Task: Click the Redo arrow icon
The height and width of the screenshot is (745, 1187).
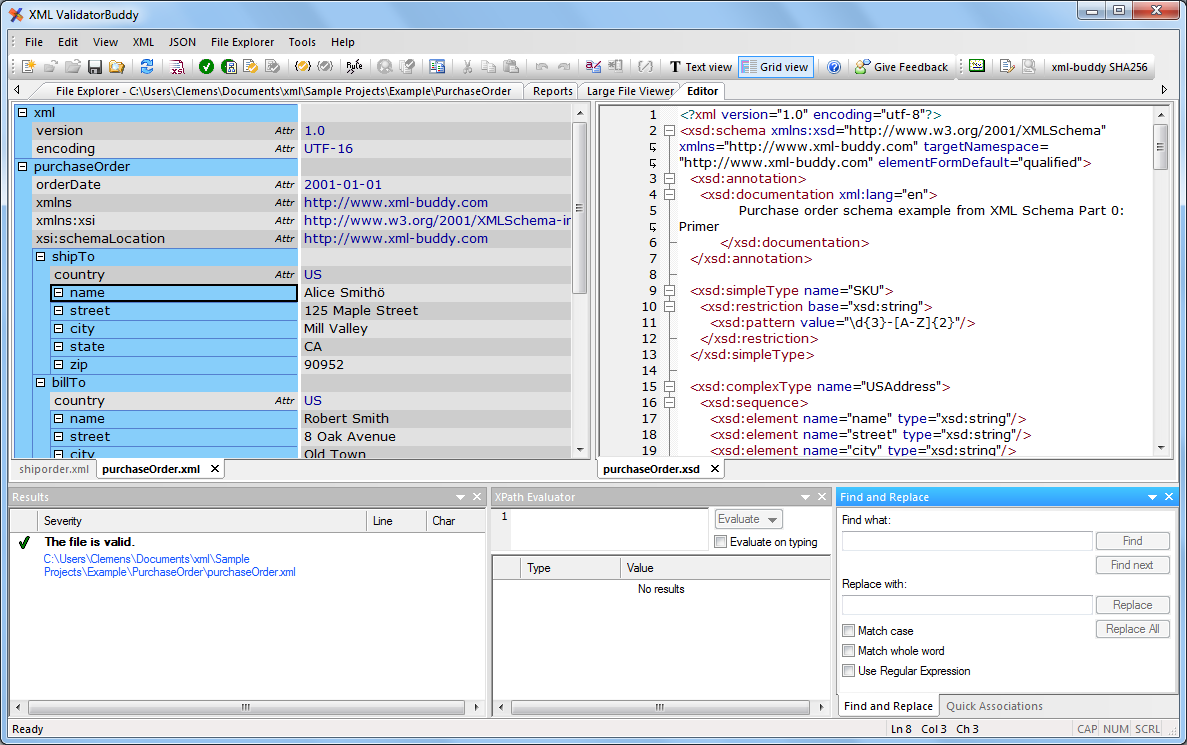Action: point(564,67)
